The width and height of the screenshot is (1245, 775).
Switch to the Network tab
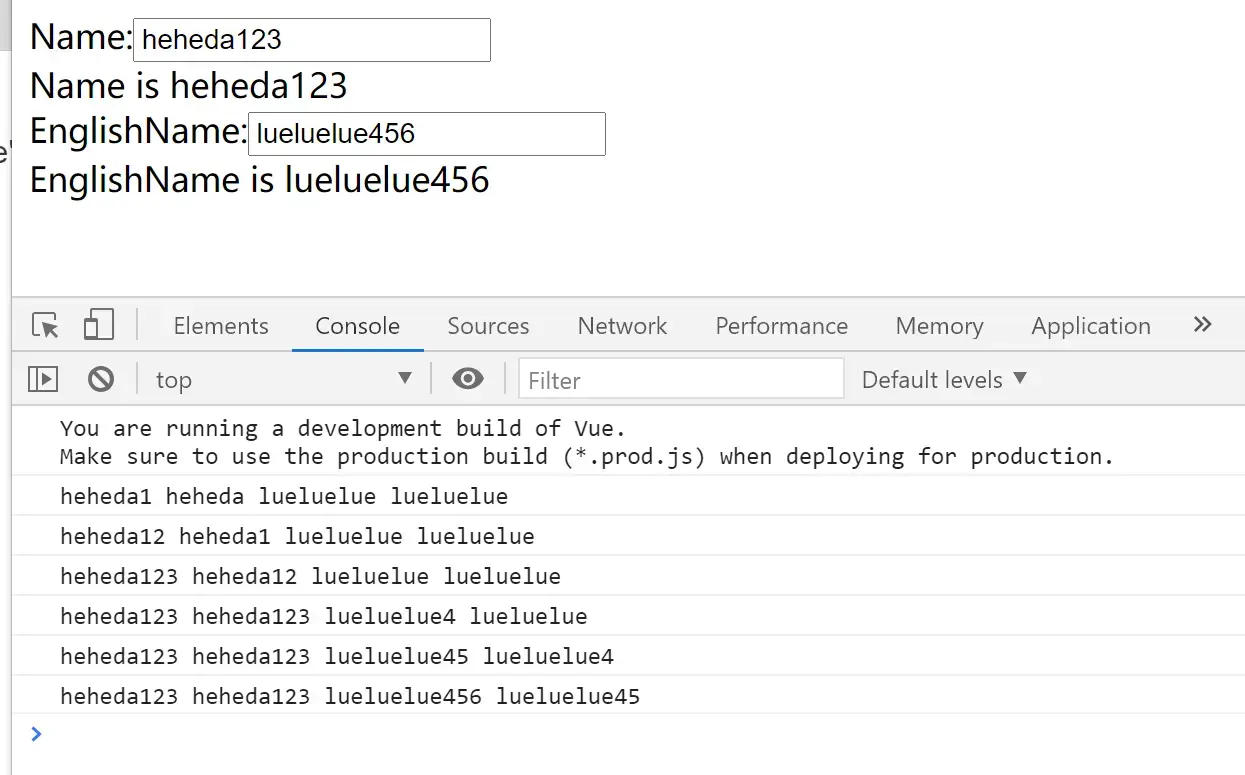coord(622,326)
